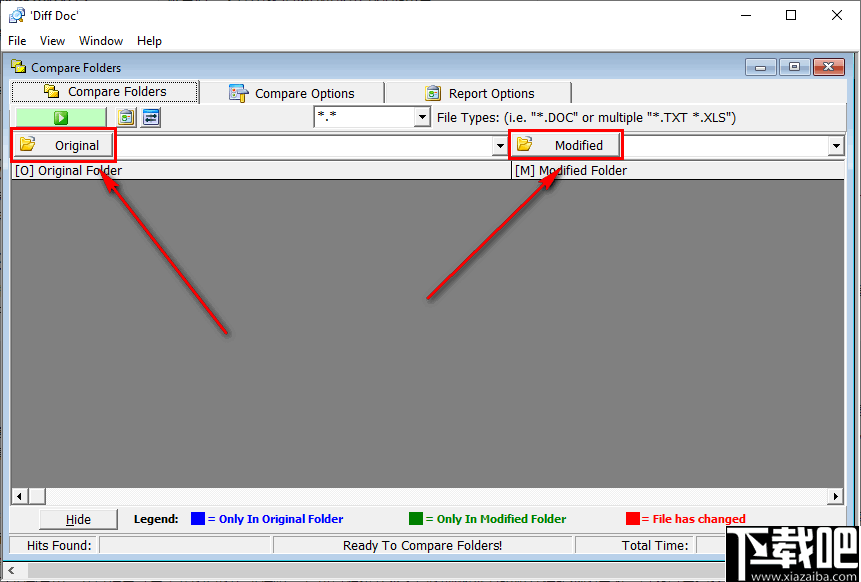This screenshot has height=582, width=861.
Task: Switch to the Report Options tab
Action: point(478,93)
